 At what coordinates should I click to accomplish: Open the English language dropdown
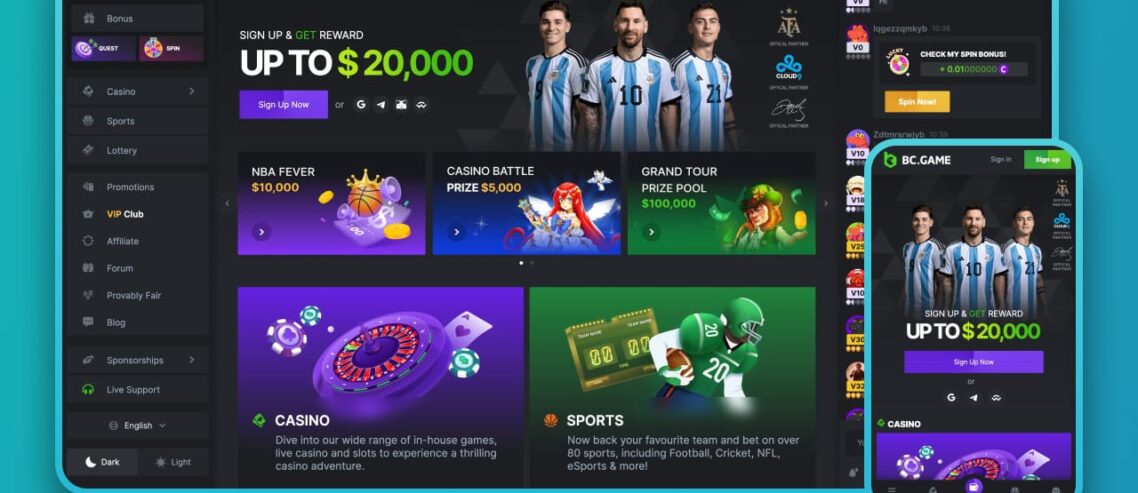point(137,425)
